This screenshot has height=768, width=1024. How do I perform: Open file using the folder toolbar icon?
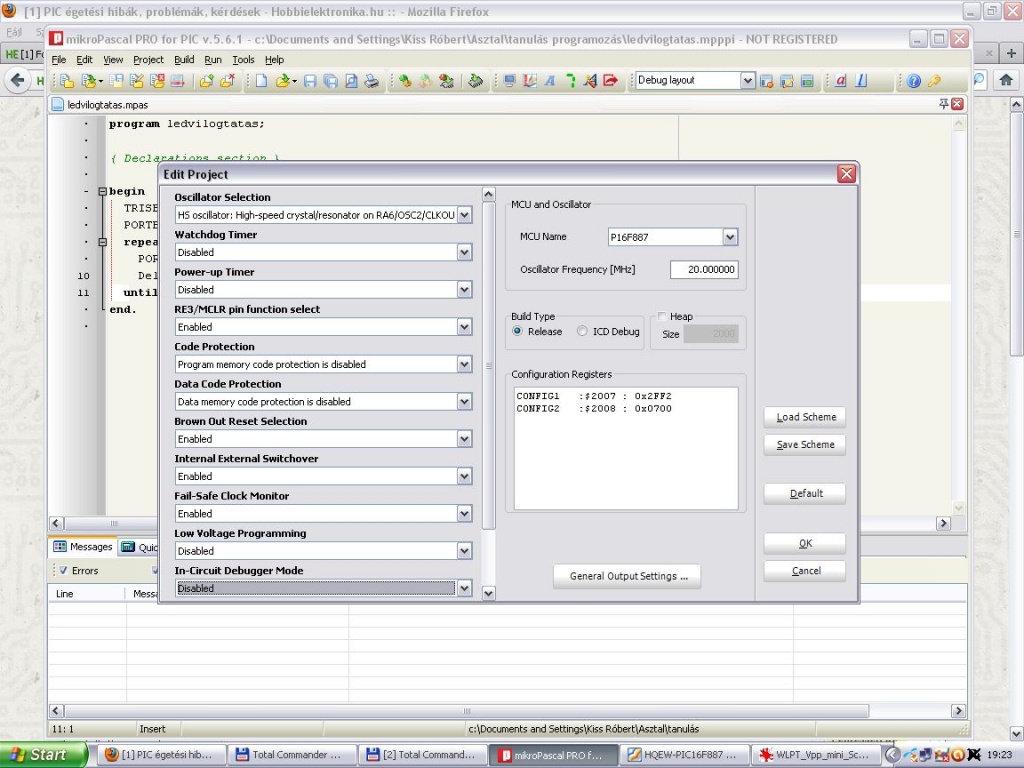[283, 81]
